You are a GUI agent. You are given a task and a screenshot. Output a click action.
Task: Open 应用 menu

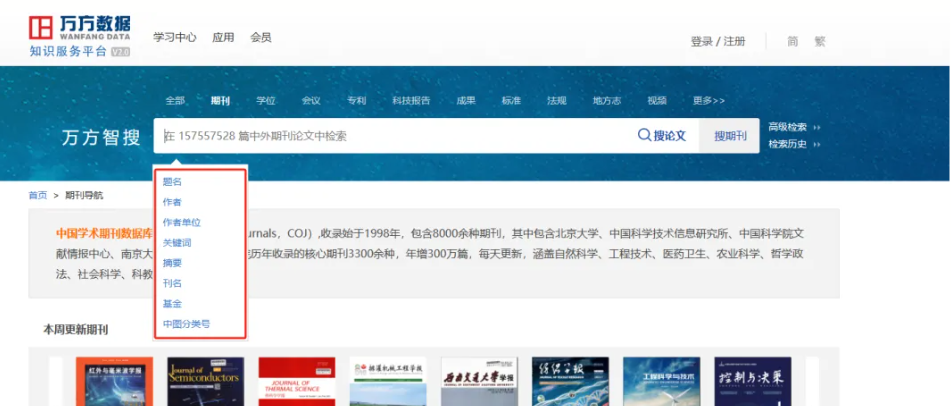pos(223,38)
